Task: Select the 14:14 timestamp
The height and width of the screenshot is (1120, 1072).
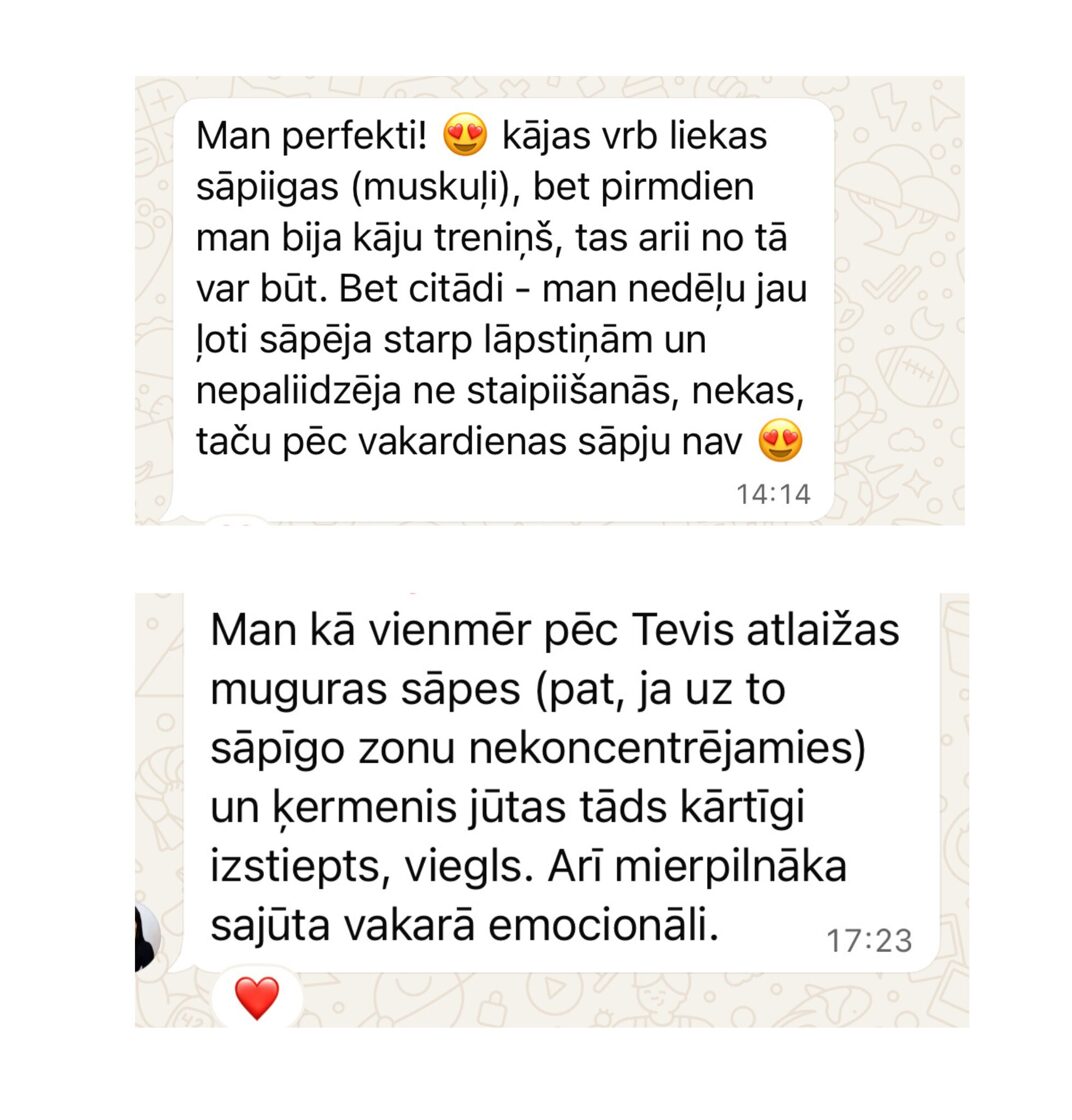Action: [773, 494]
